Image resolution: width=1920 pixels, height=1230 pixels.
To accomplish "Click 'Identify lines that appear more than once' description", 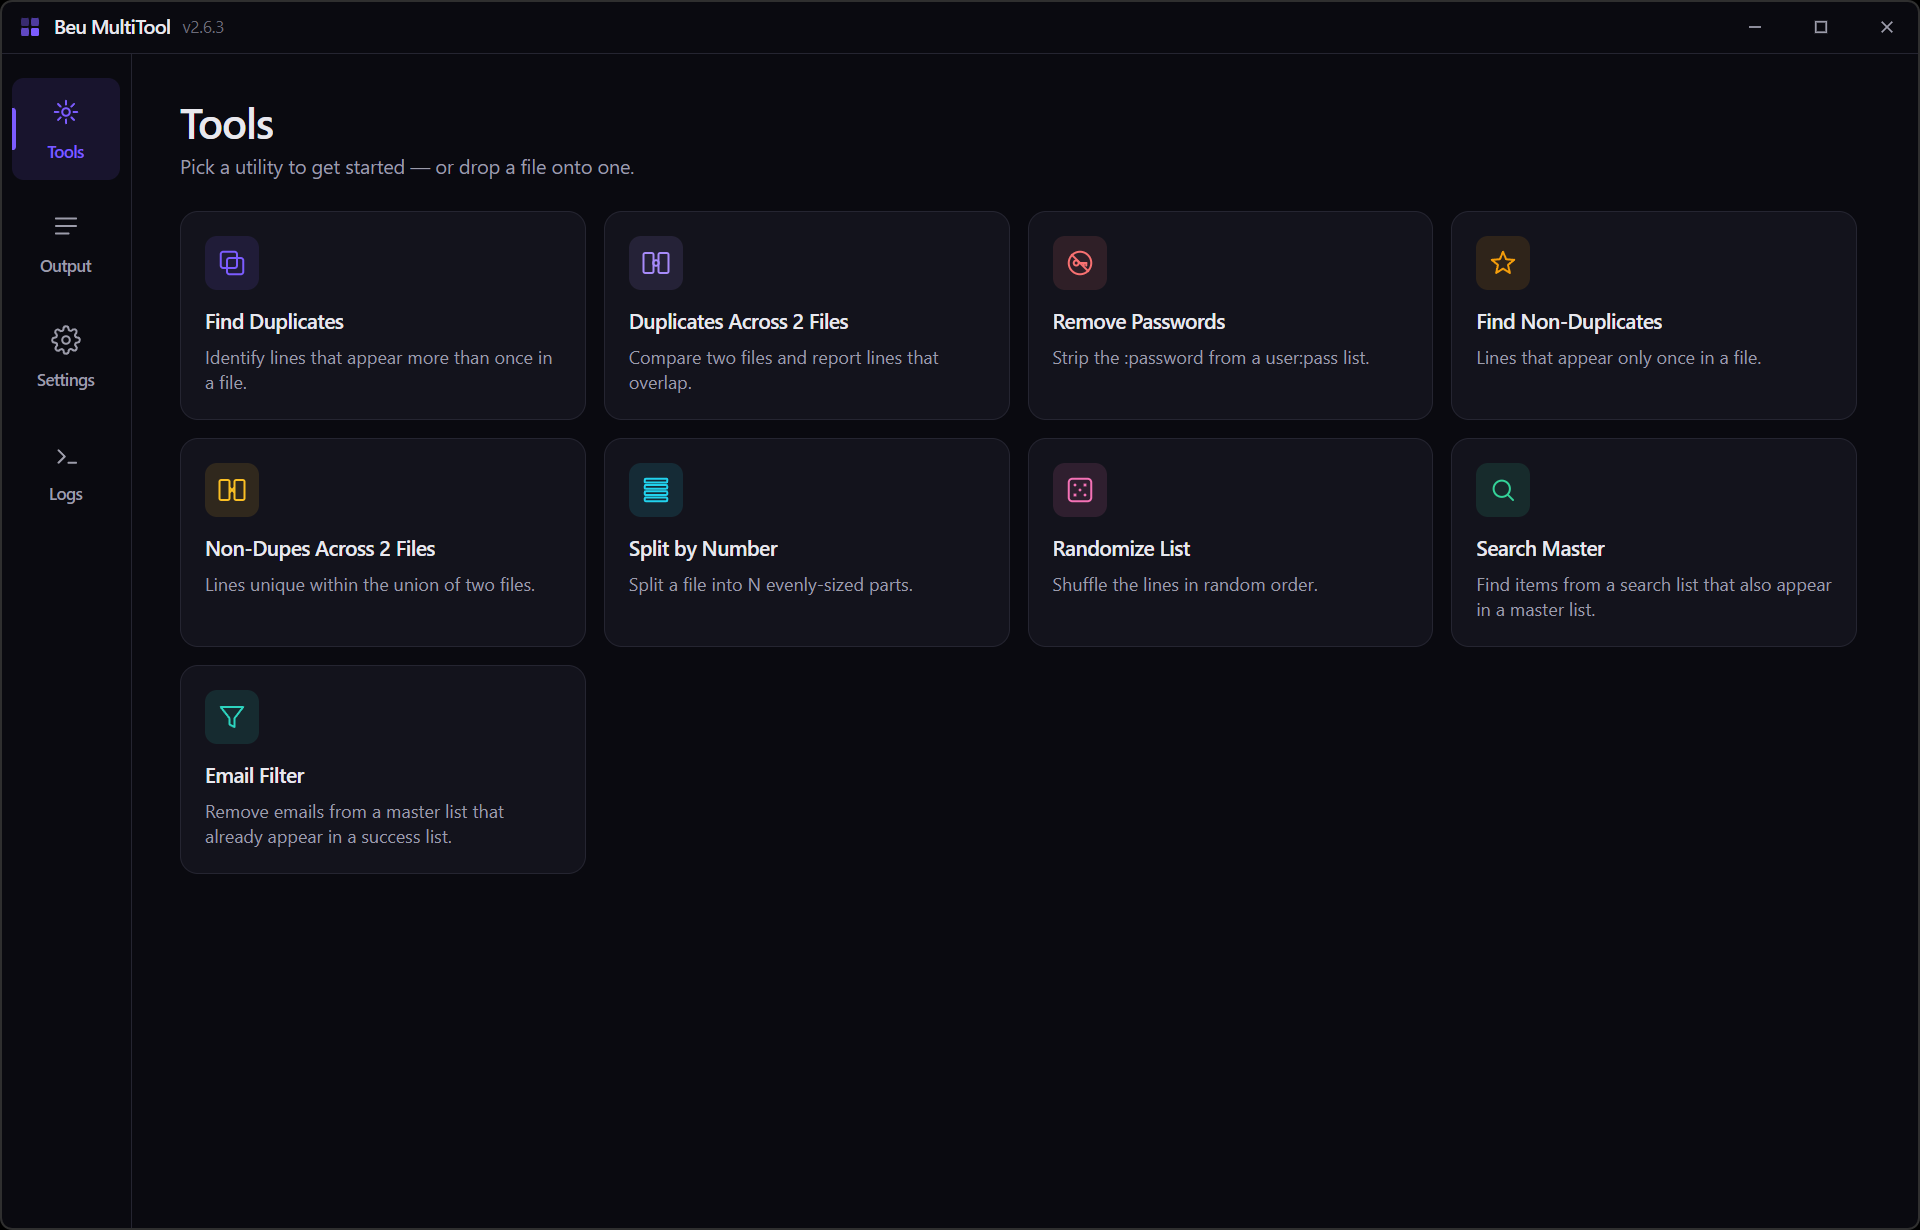I will click(378, 370).
